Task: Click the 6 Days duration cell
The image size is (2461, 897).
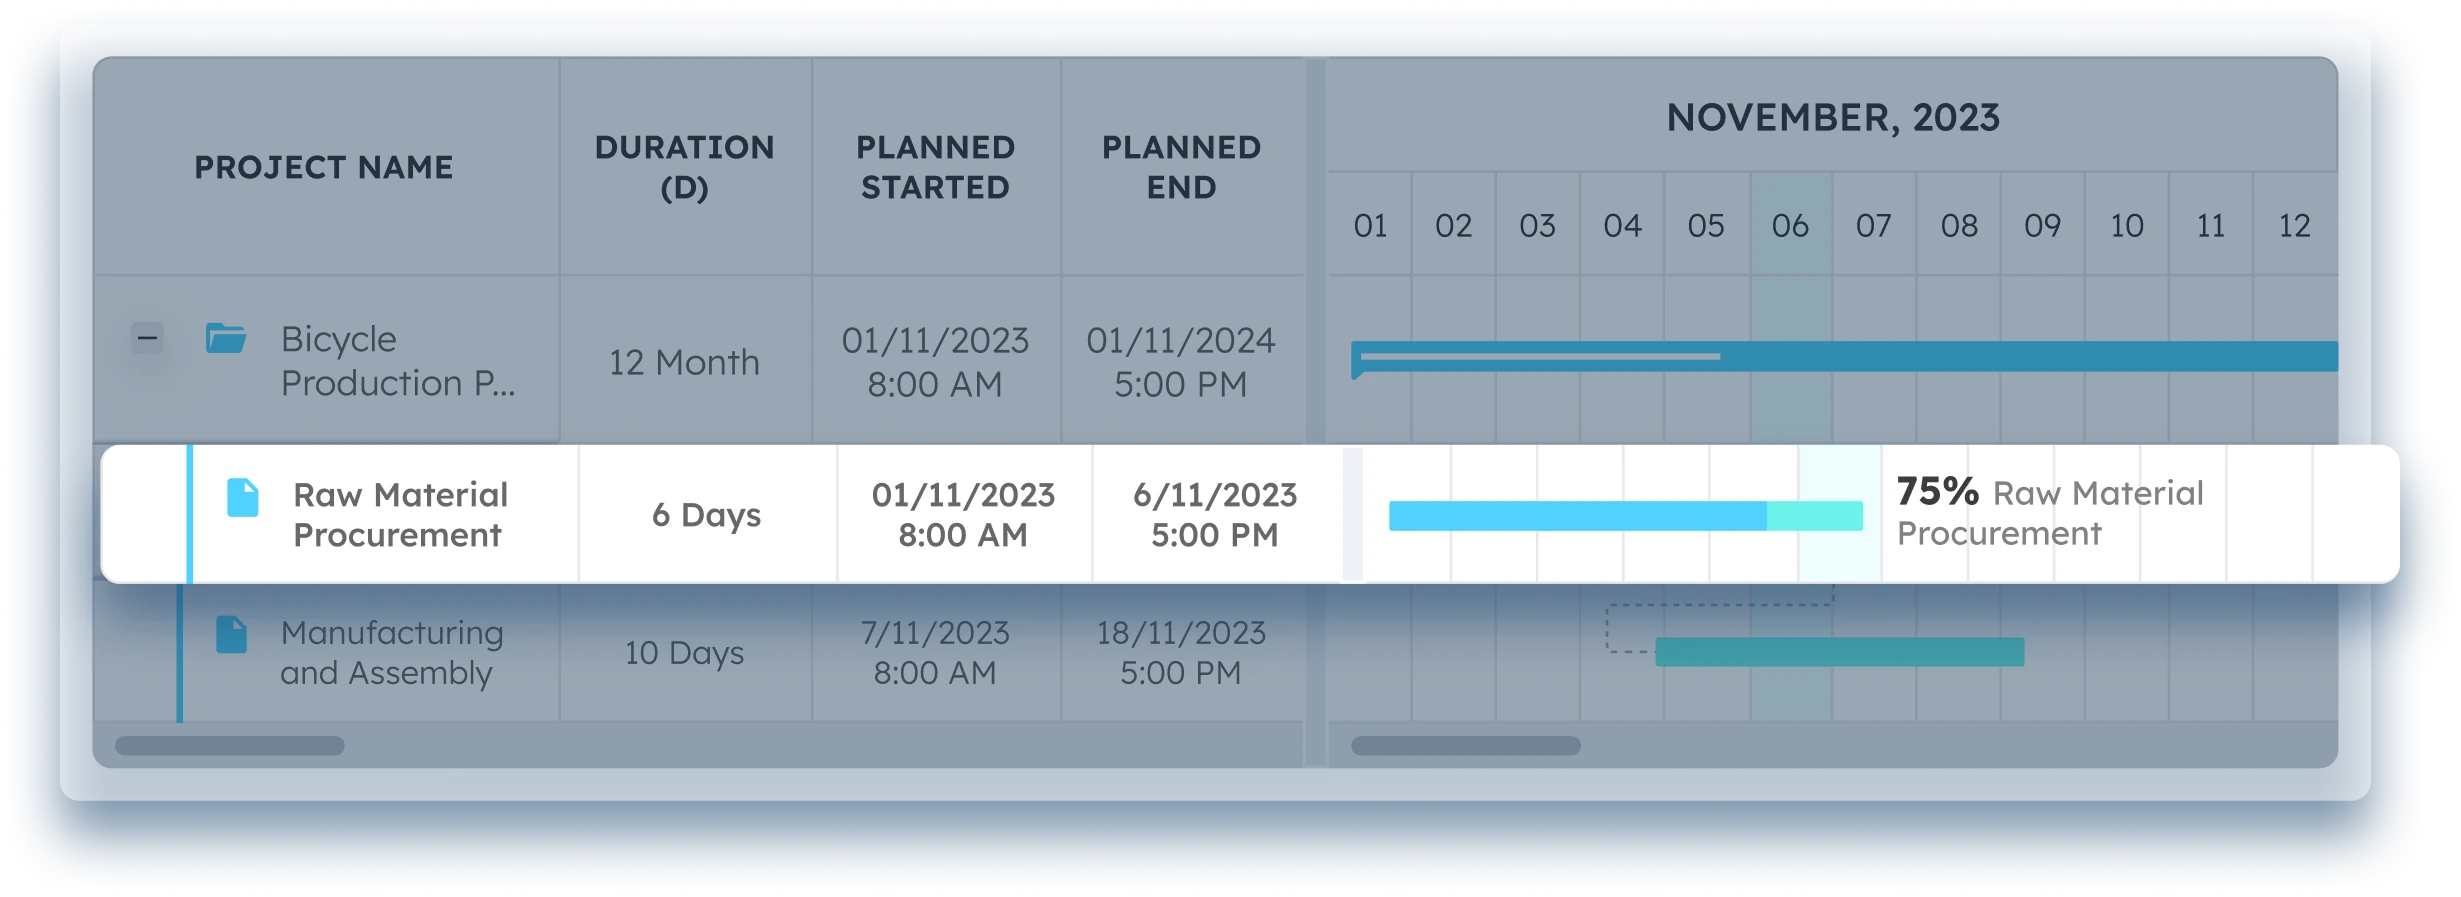Action: pos(706,515)
